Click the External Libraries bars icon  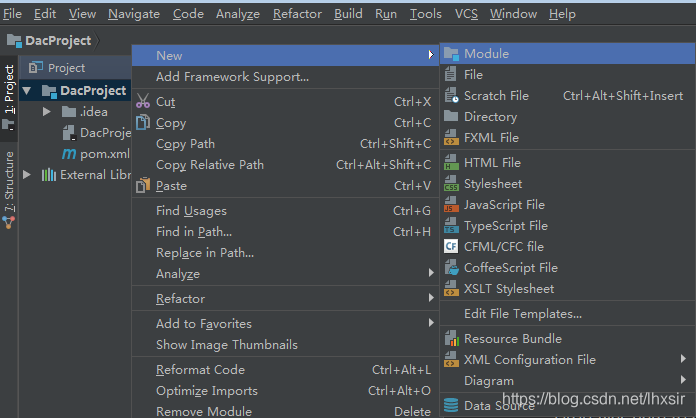coord(49,175)
